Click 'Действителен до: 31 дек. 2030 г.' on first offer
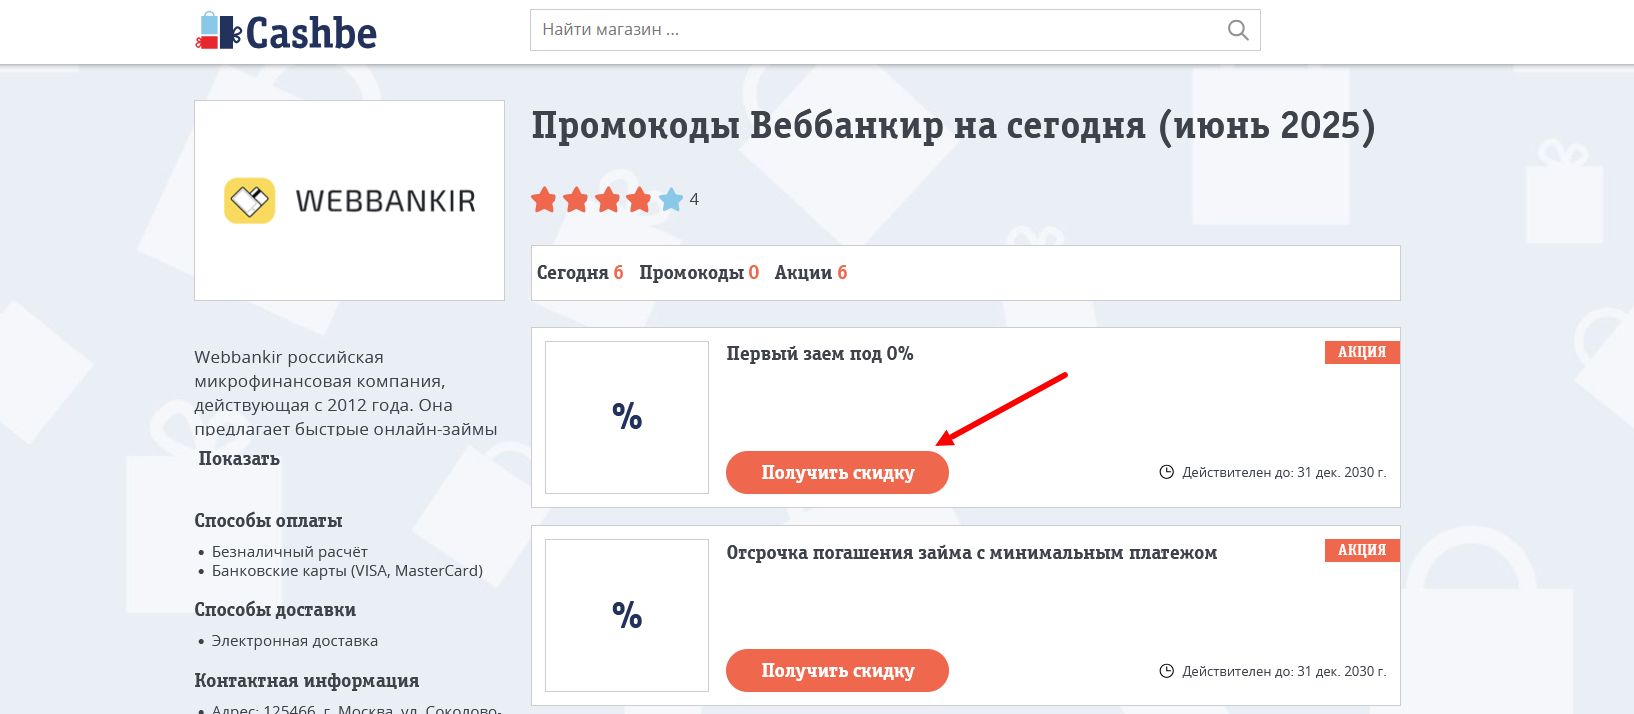 coord(1284,472)
